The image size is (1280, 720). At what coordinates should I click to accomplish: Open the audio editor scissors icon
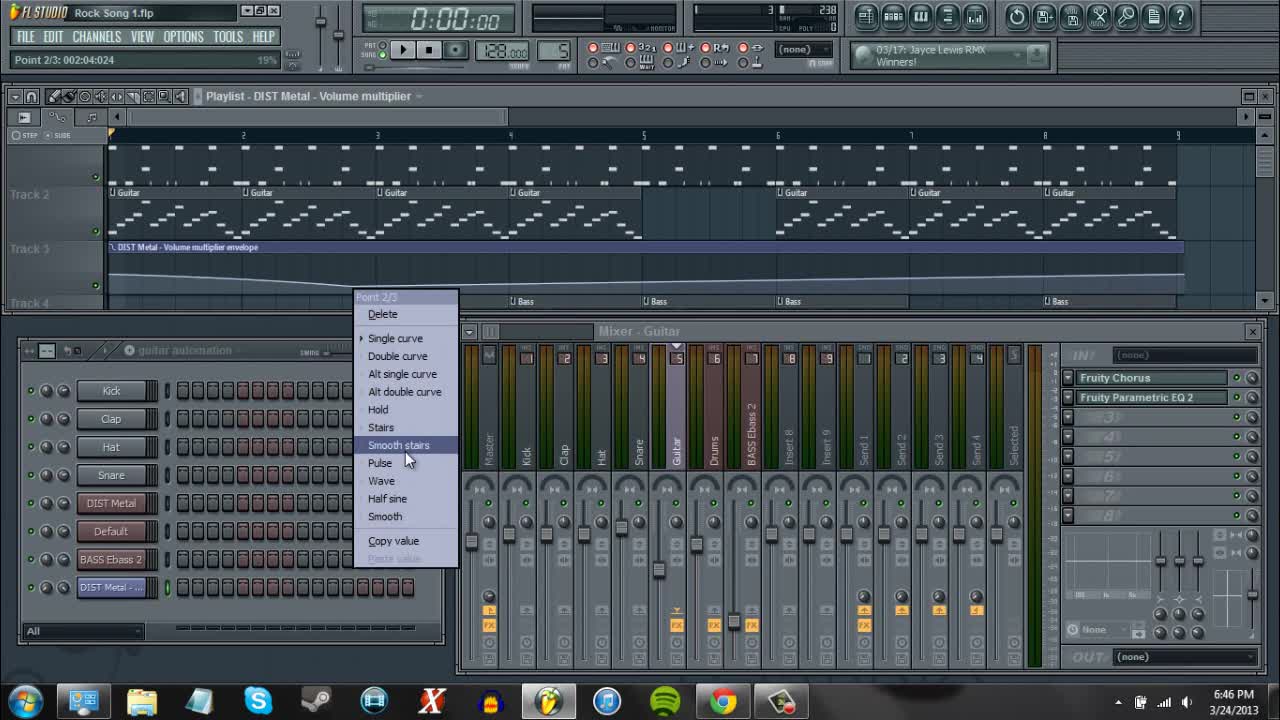(x=1099, y=16)
